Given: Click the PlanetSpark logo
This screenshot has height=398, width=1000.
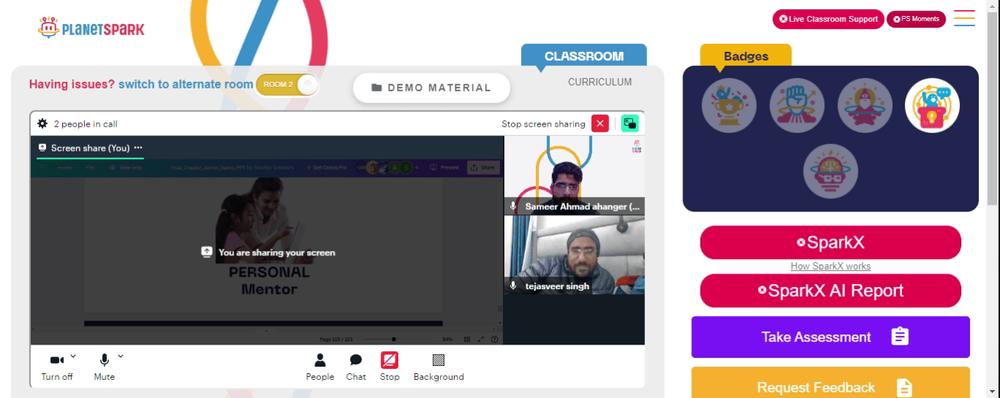Looking at the screenshot, I should [91, 28].
